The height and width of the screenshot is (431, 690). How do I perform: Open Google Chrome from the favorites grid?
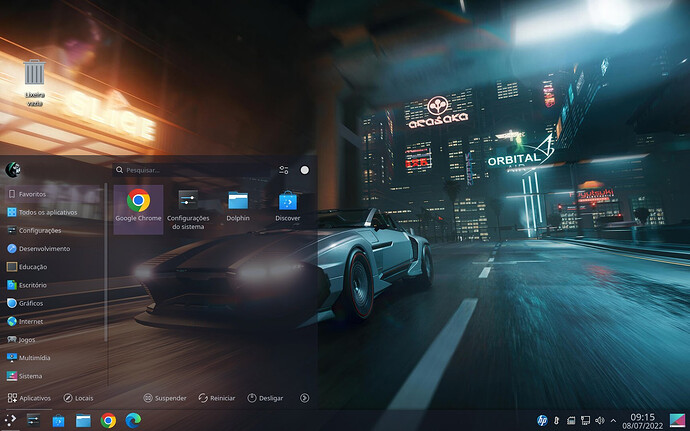138,210
